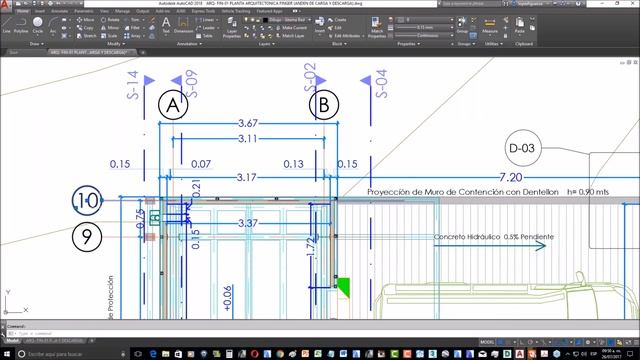Click the Move tool

click(x=85, y=20)
